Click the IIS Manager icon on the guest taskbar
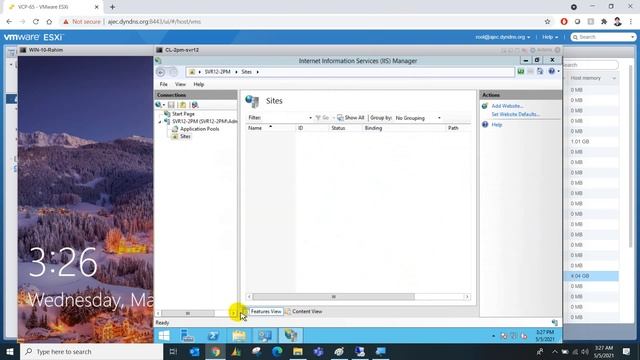The height and width of the screenshot is (360, 640). click(x=290, y=336)
